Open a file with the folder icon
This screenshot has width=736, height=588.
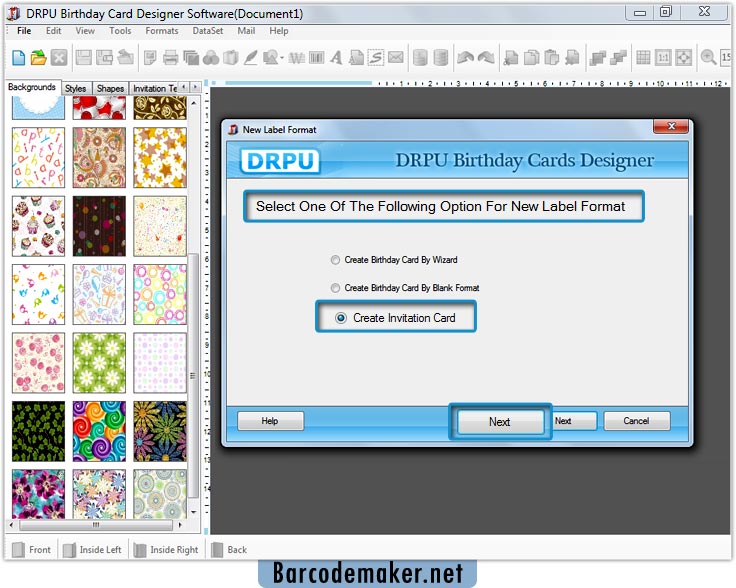(38, 58)
